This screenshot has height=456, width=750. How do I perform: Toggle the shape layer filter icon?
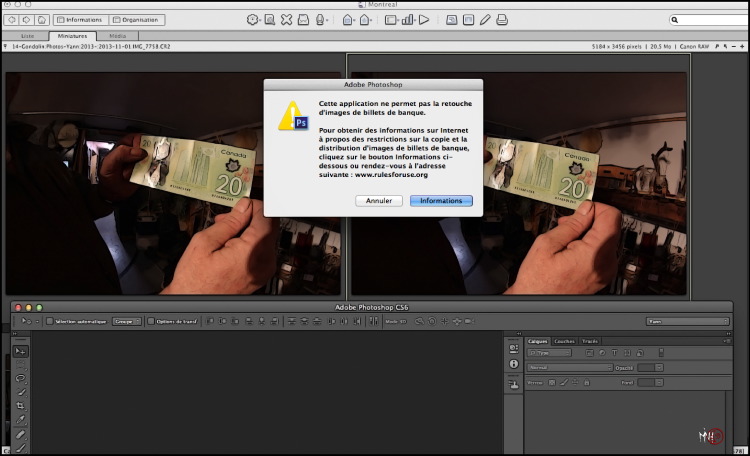click(x=627, y=353)
